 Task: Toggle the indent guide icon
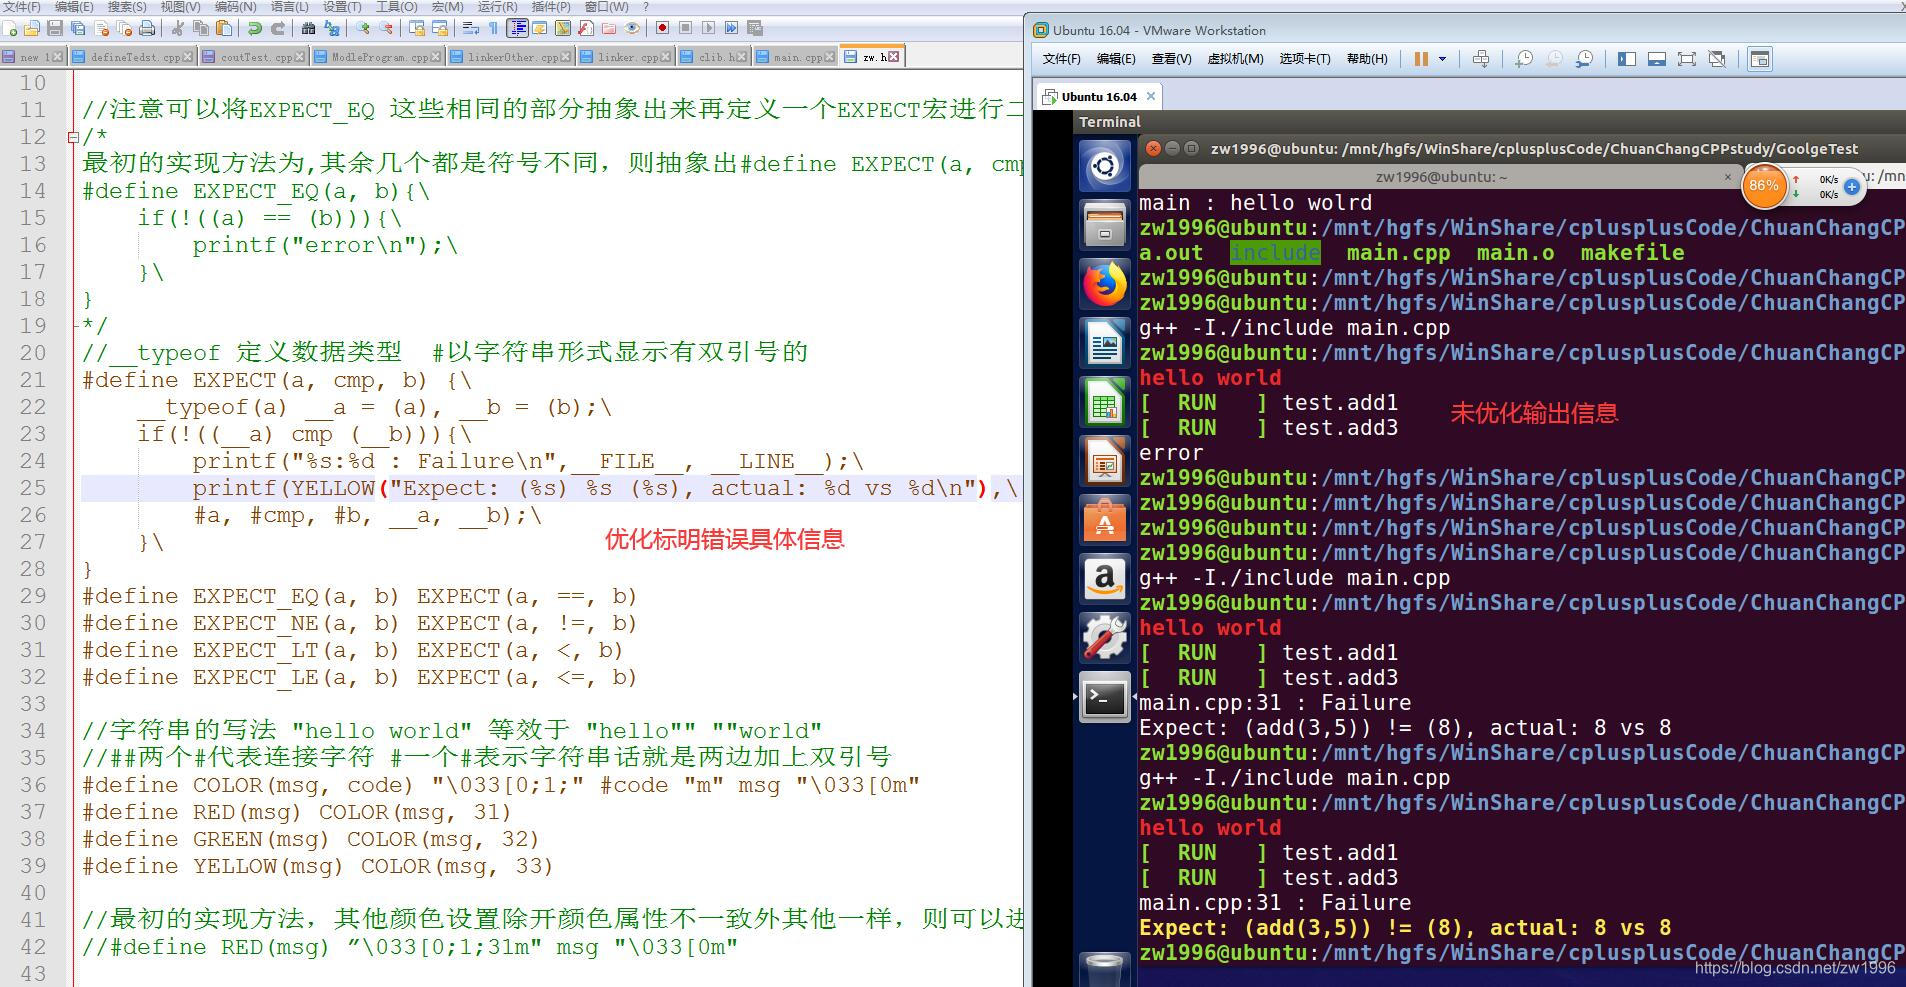click(x=517, y=28)
